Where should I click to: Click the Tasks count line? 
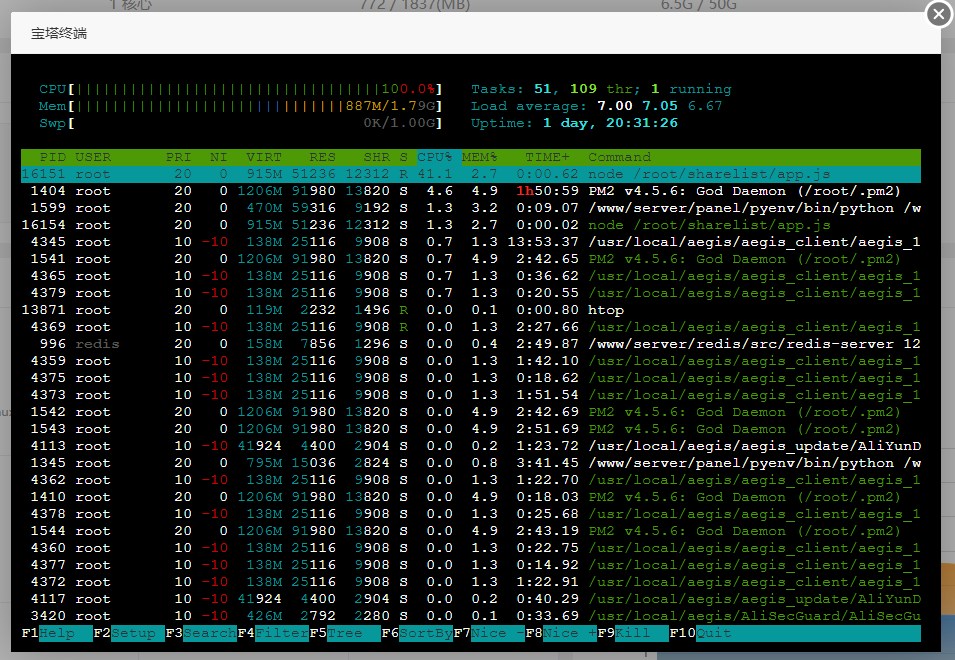pyautogui.click(x=601, y=89)
